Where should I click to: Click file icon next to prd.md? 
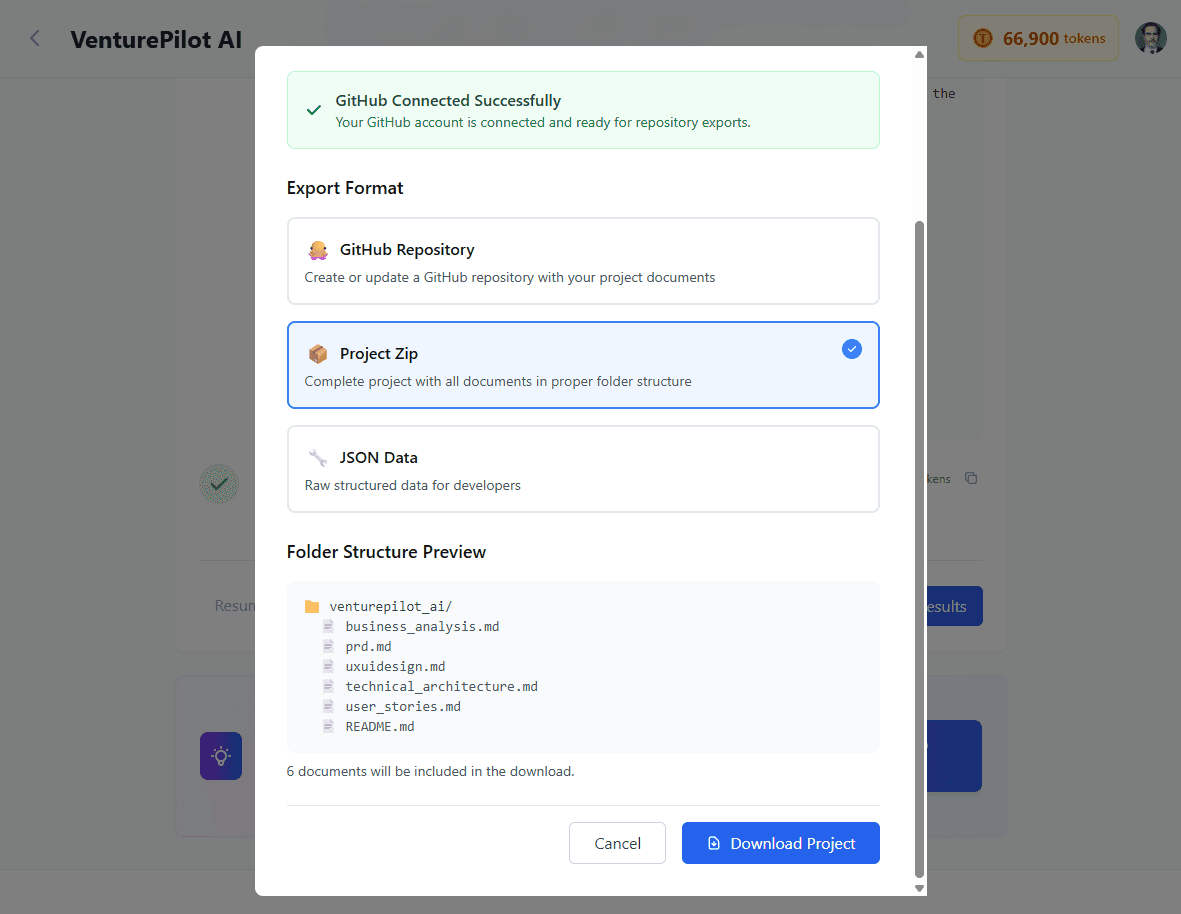328,646
